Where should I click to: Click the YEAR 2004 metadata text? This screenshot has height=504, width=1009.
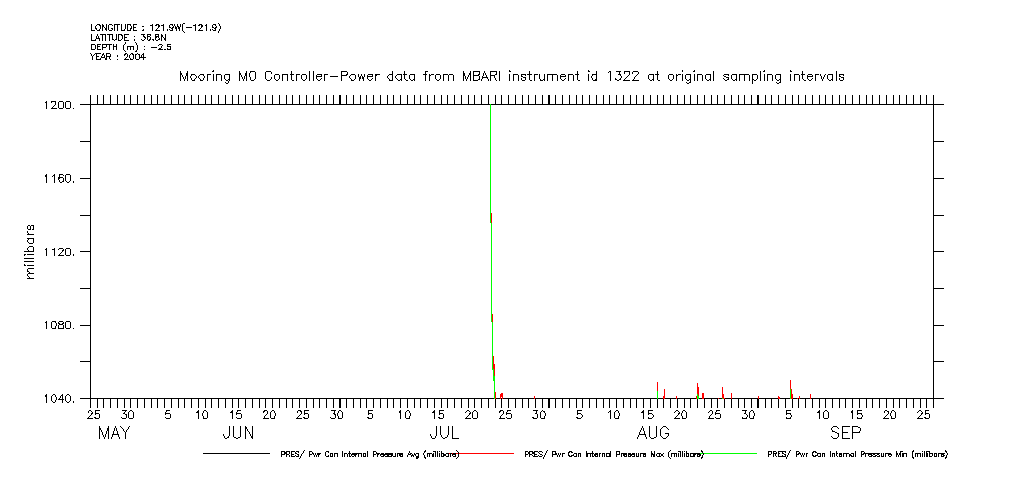click(x=118, y=57)
